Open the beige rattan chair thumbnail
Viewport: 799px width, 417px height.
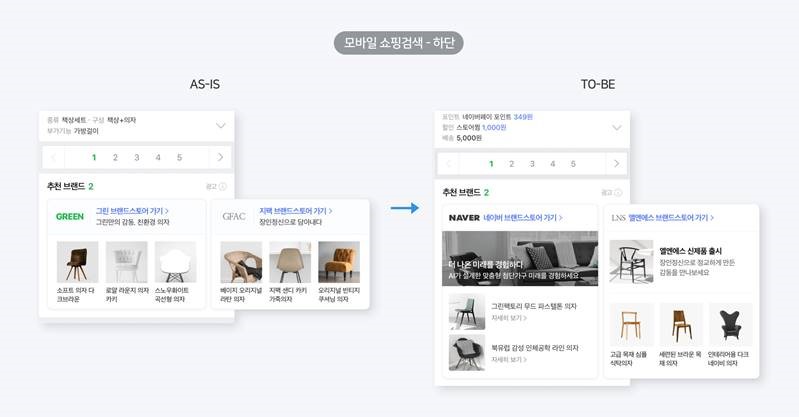point(241,262)
